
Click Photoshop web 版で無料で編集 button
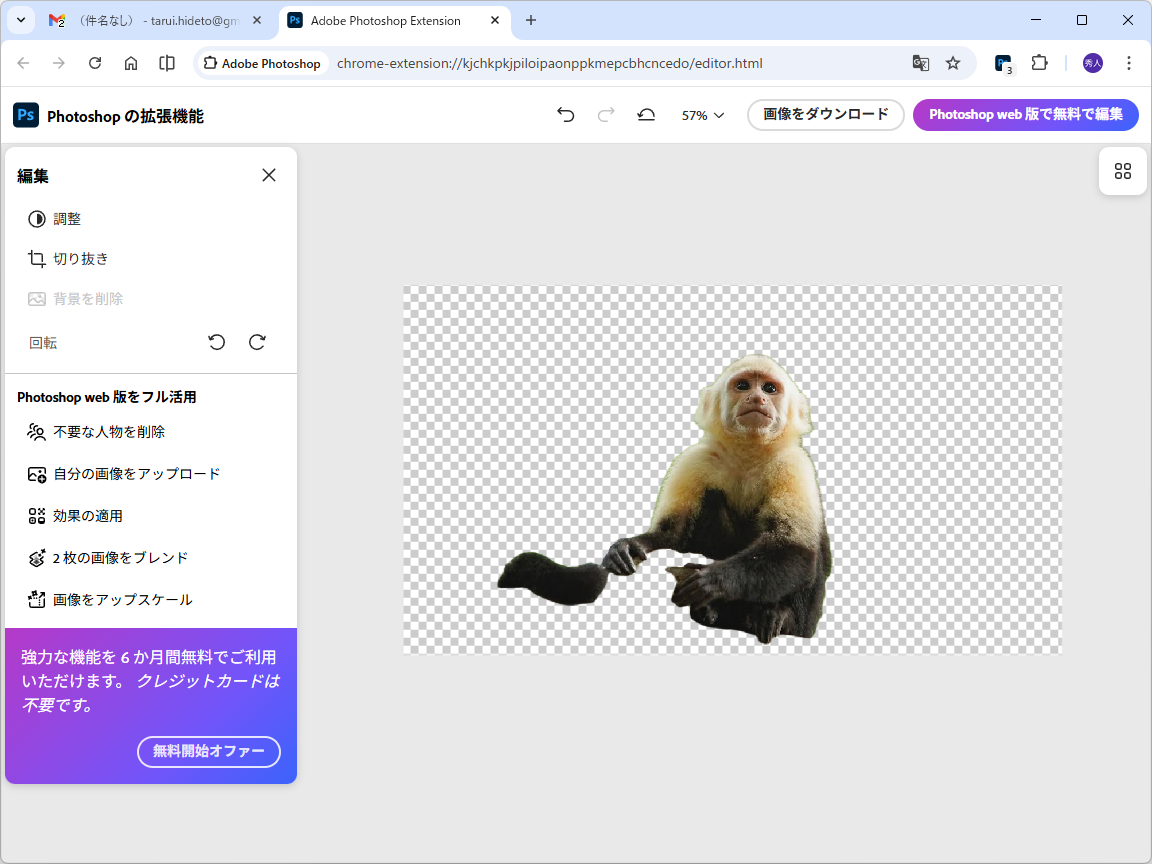click(1026, 115)
